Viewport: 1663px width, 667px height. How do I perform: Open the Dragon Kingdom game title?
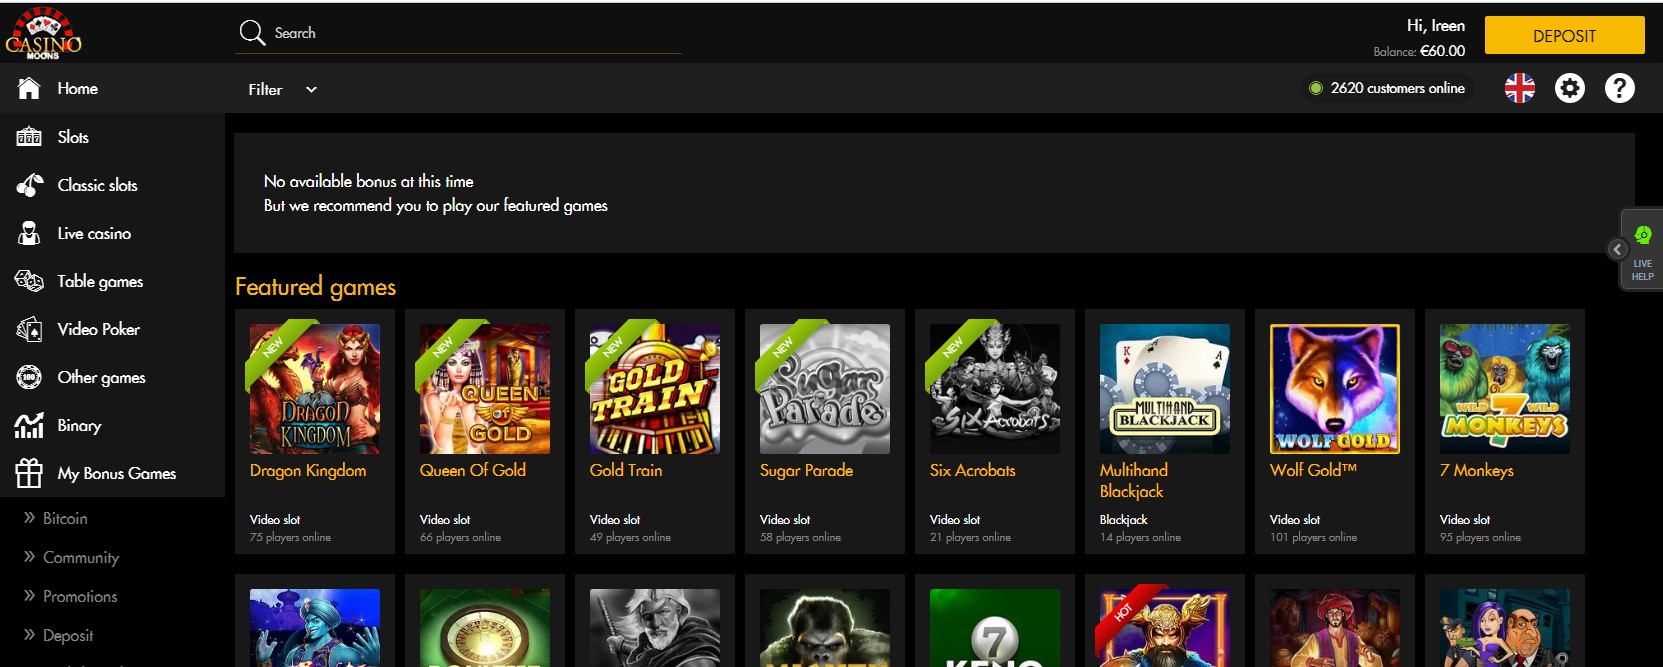click(308, 470)
